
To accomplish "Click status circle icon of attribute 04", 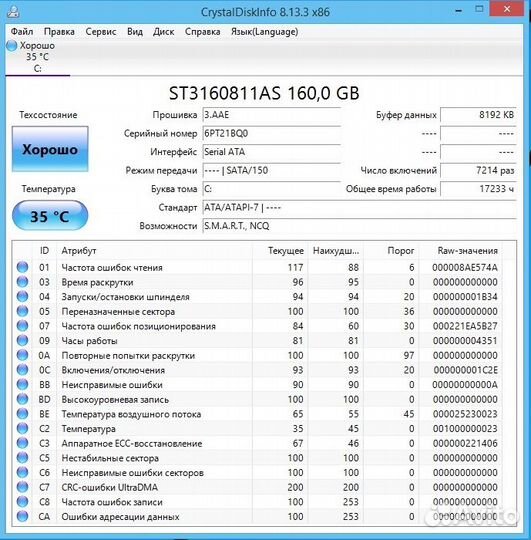I will [22, 297].
